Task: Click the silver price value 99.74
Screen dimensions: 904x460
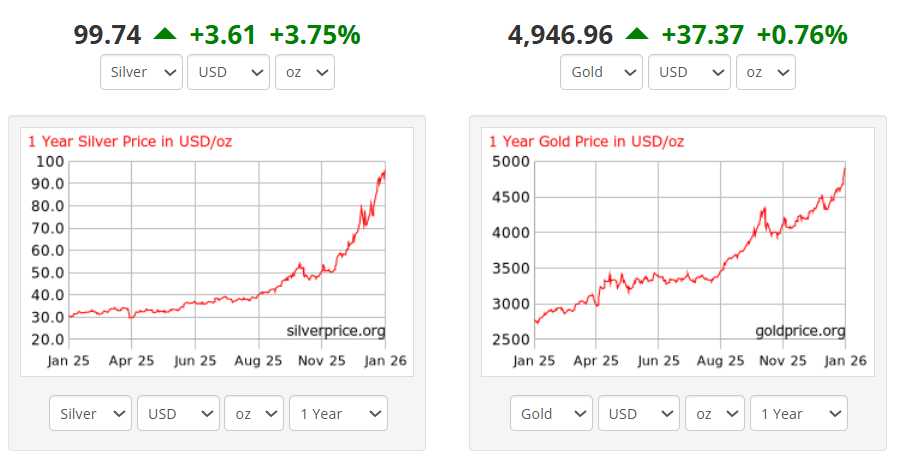Action: 107,35
